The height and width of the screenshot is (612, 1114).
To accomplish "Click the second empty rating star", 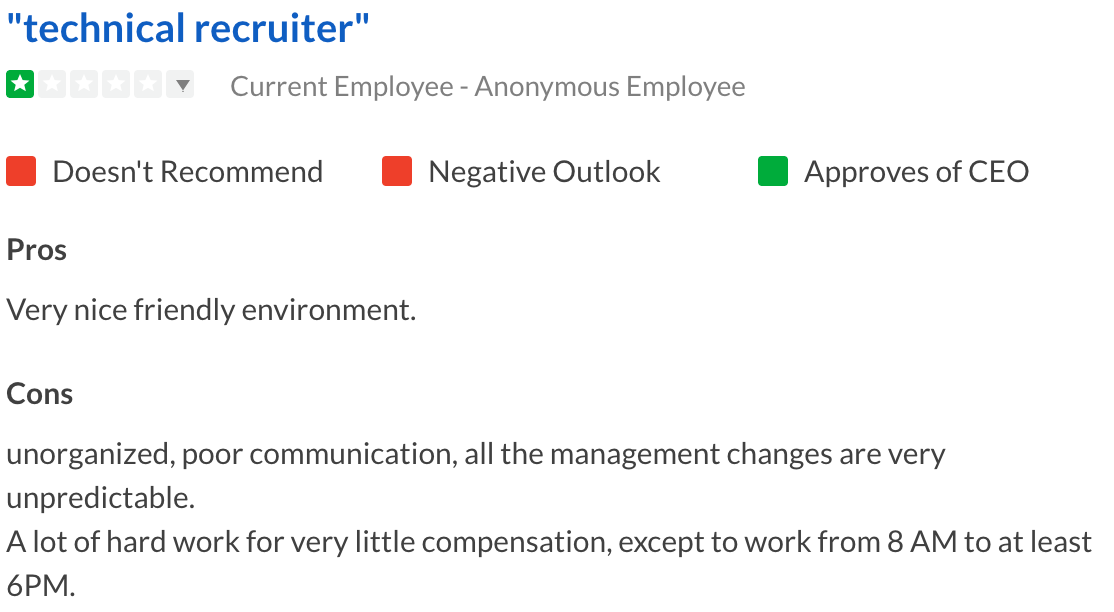I will (52, 85).
